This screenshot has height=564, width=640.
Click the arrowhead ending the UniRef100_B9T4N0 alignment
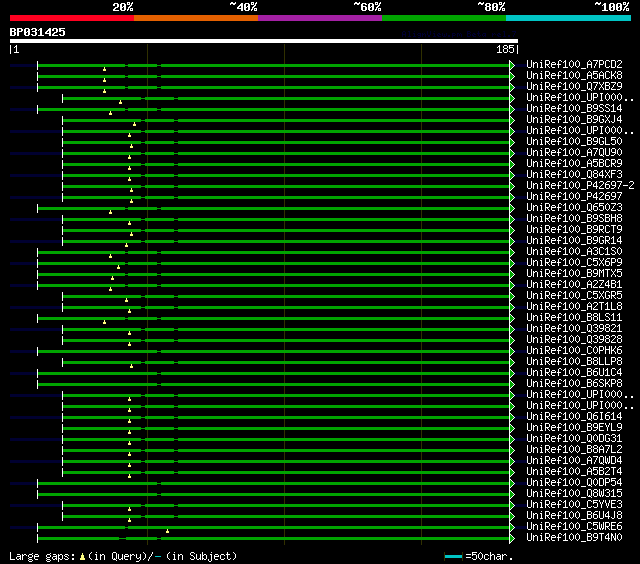pyautogui.click(x=512, y=538)
